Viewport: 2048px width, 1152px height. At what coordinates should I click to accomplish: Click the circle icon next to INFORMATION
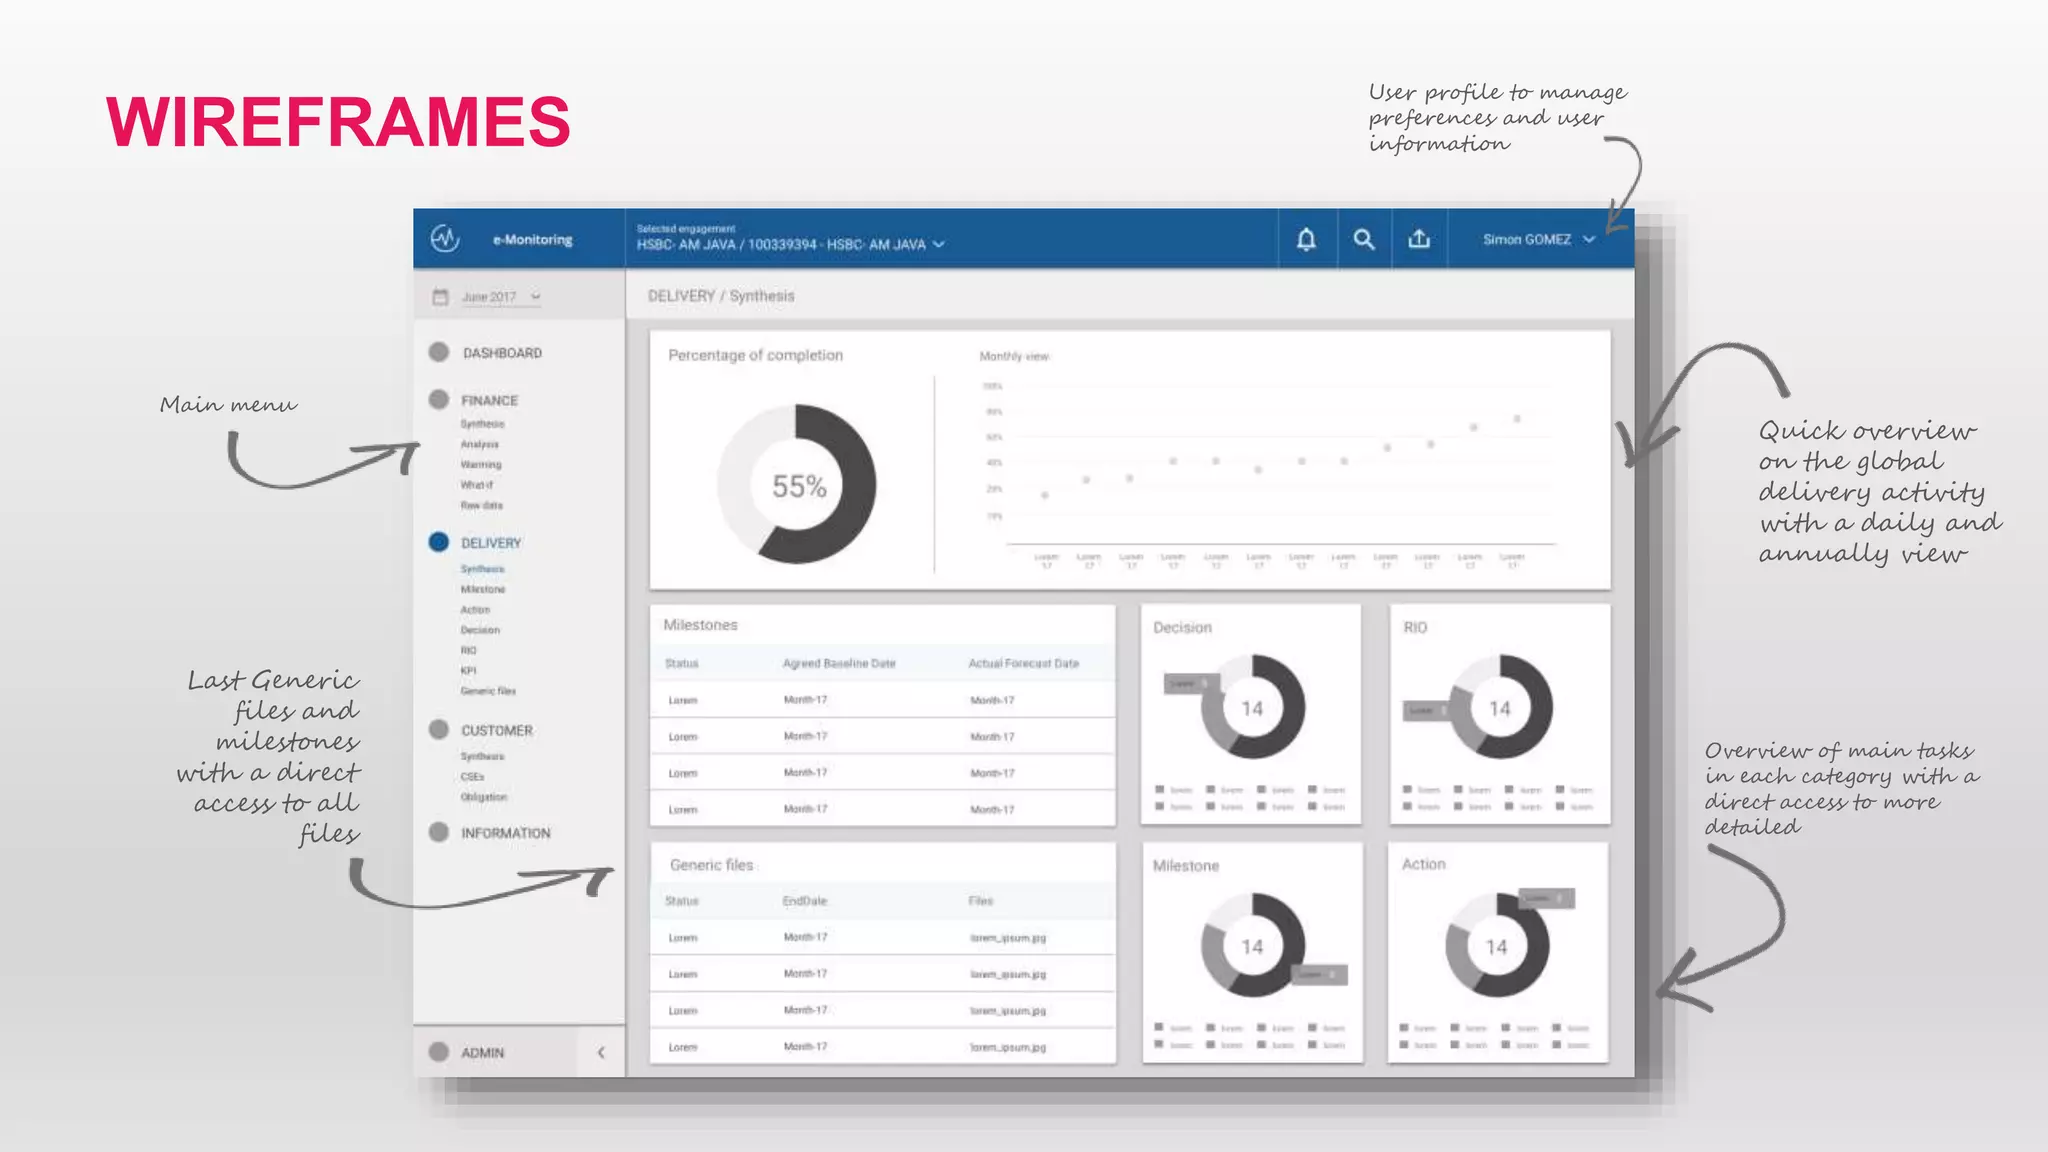click(438, 832)
